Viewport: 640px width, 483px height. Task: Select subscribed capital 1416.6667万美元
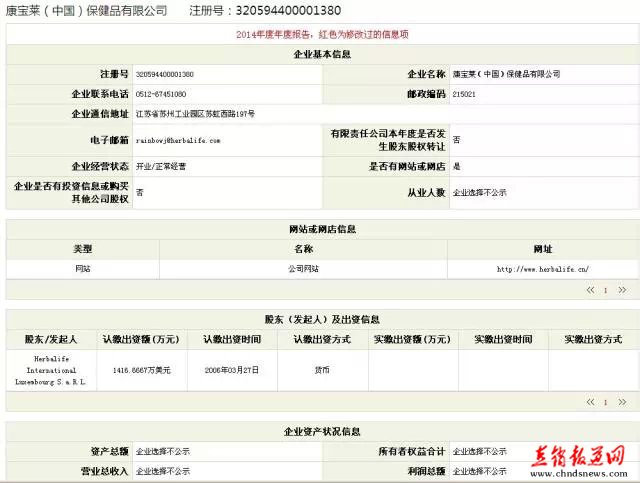pos(142,370)
